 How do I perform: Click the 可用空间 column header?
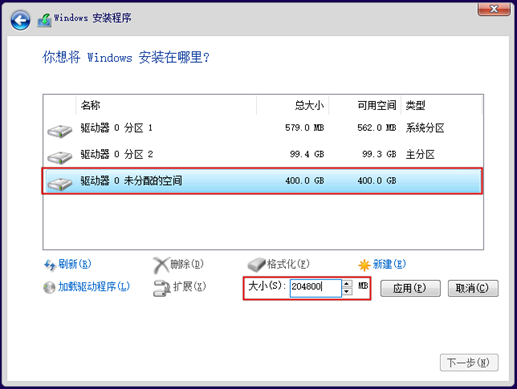pyautogui.click(x=365, y=105)
